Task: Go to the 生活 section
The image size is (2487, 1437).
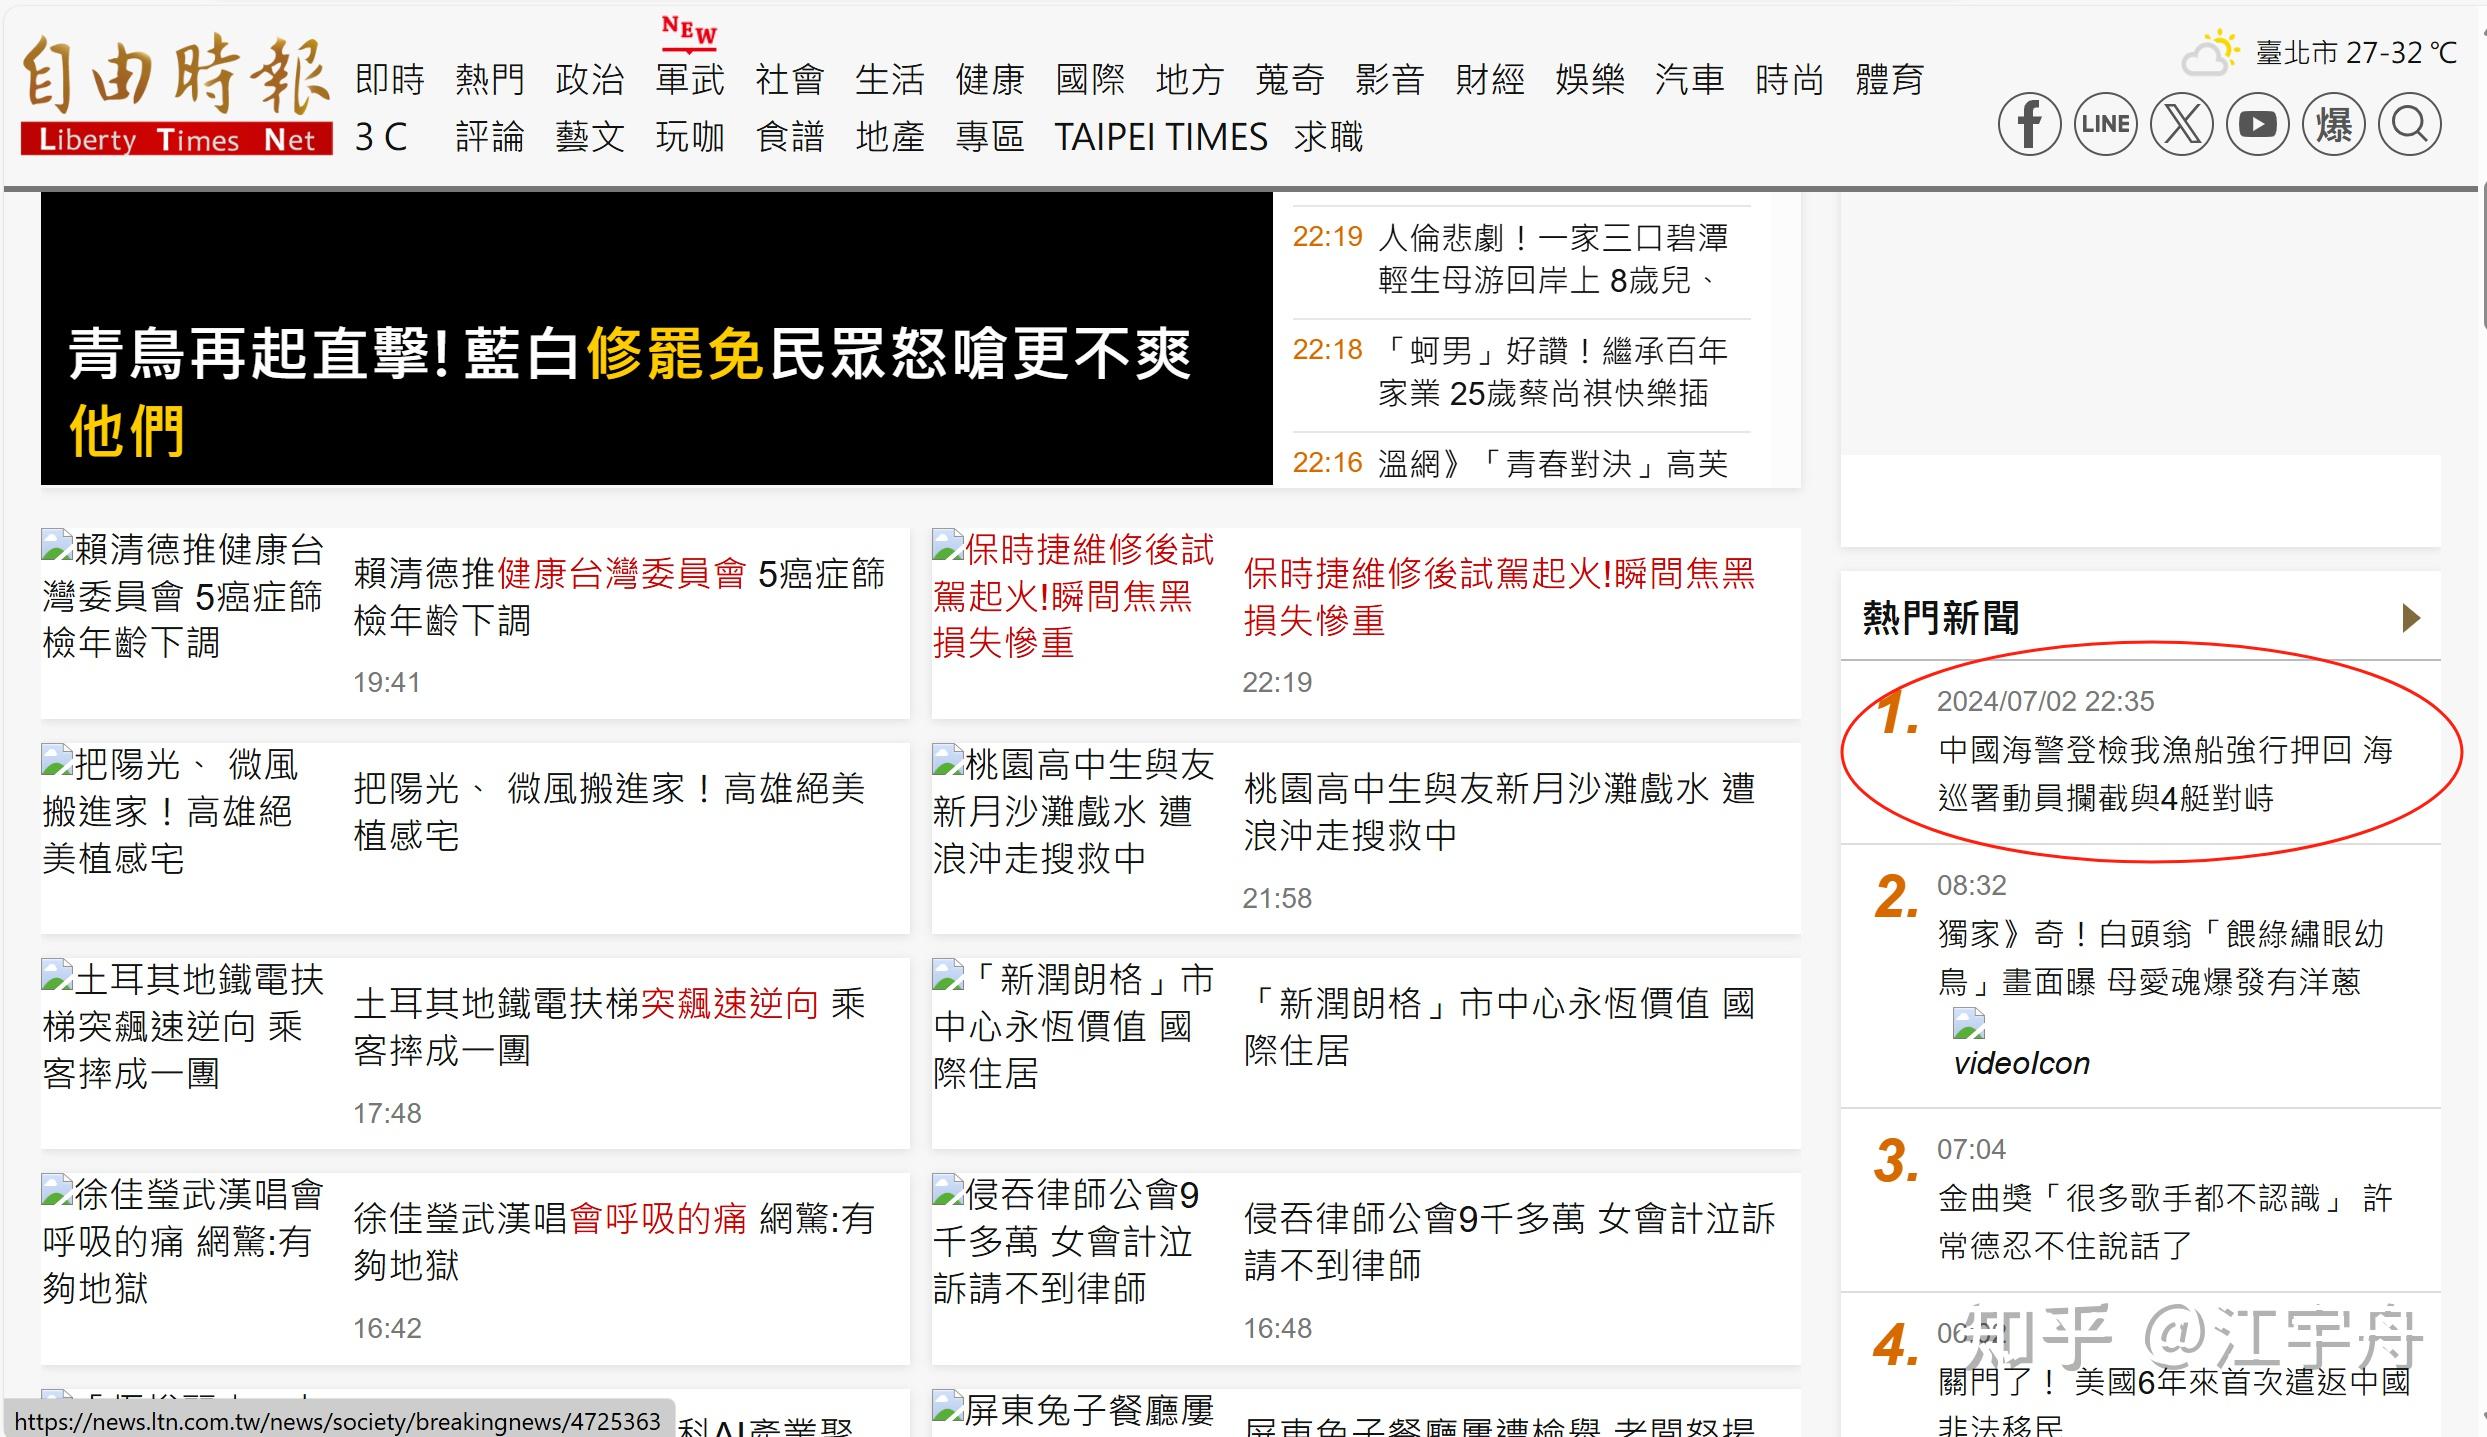Action: pyautogui.click(x=890, y=80)
